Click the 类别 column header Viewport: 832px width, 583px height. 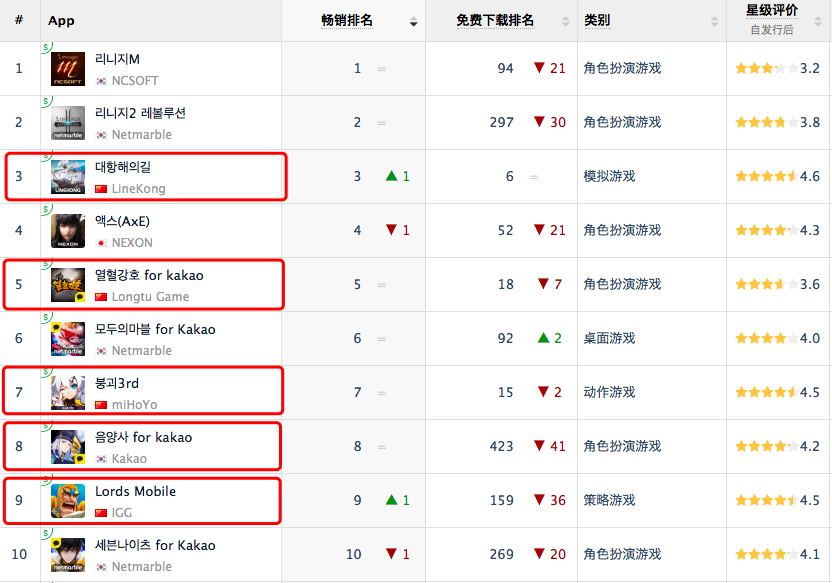pos(597,21)
